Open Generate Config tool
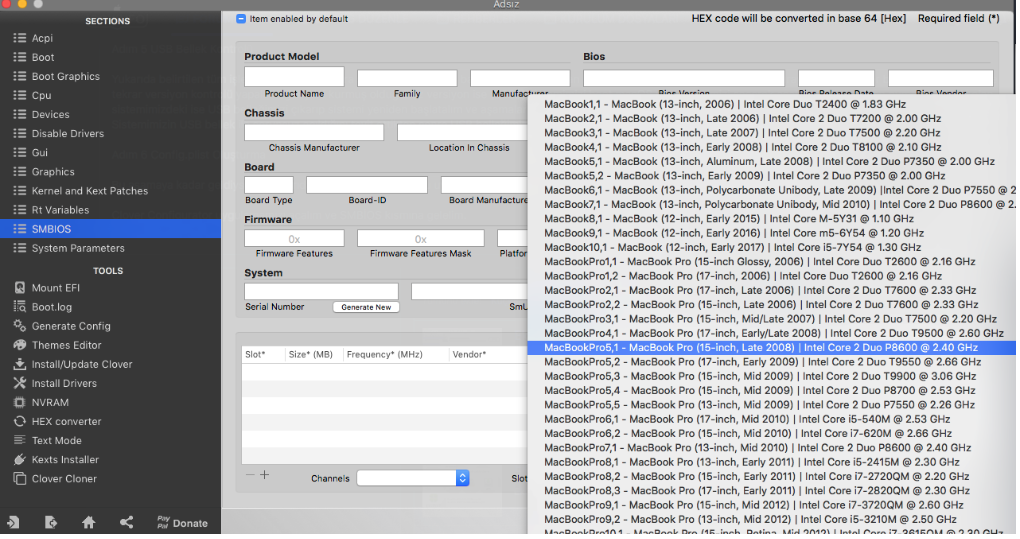 [71, 326]
